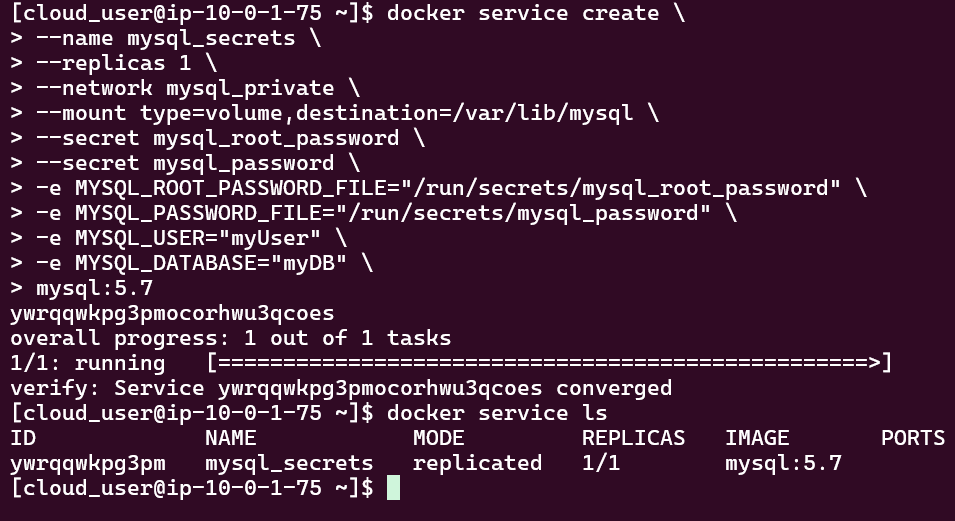Click the PORTS column header
This screenshot has height=521, width=955.
[912, 438]
